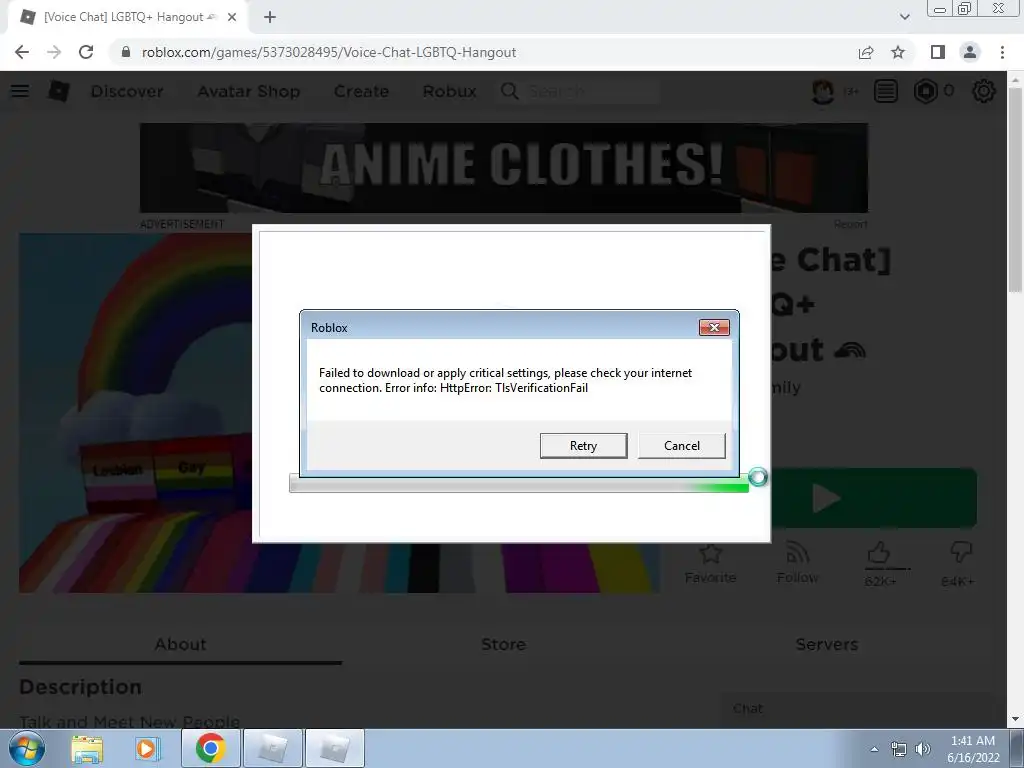Open the network tray icon
The height and width of the screenshot is (768, 1024).
pyautogui.click(x=899, y=749)
